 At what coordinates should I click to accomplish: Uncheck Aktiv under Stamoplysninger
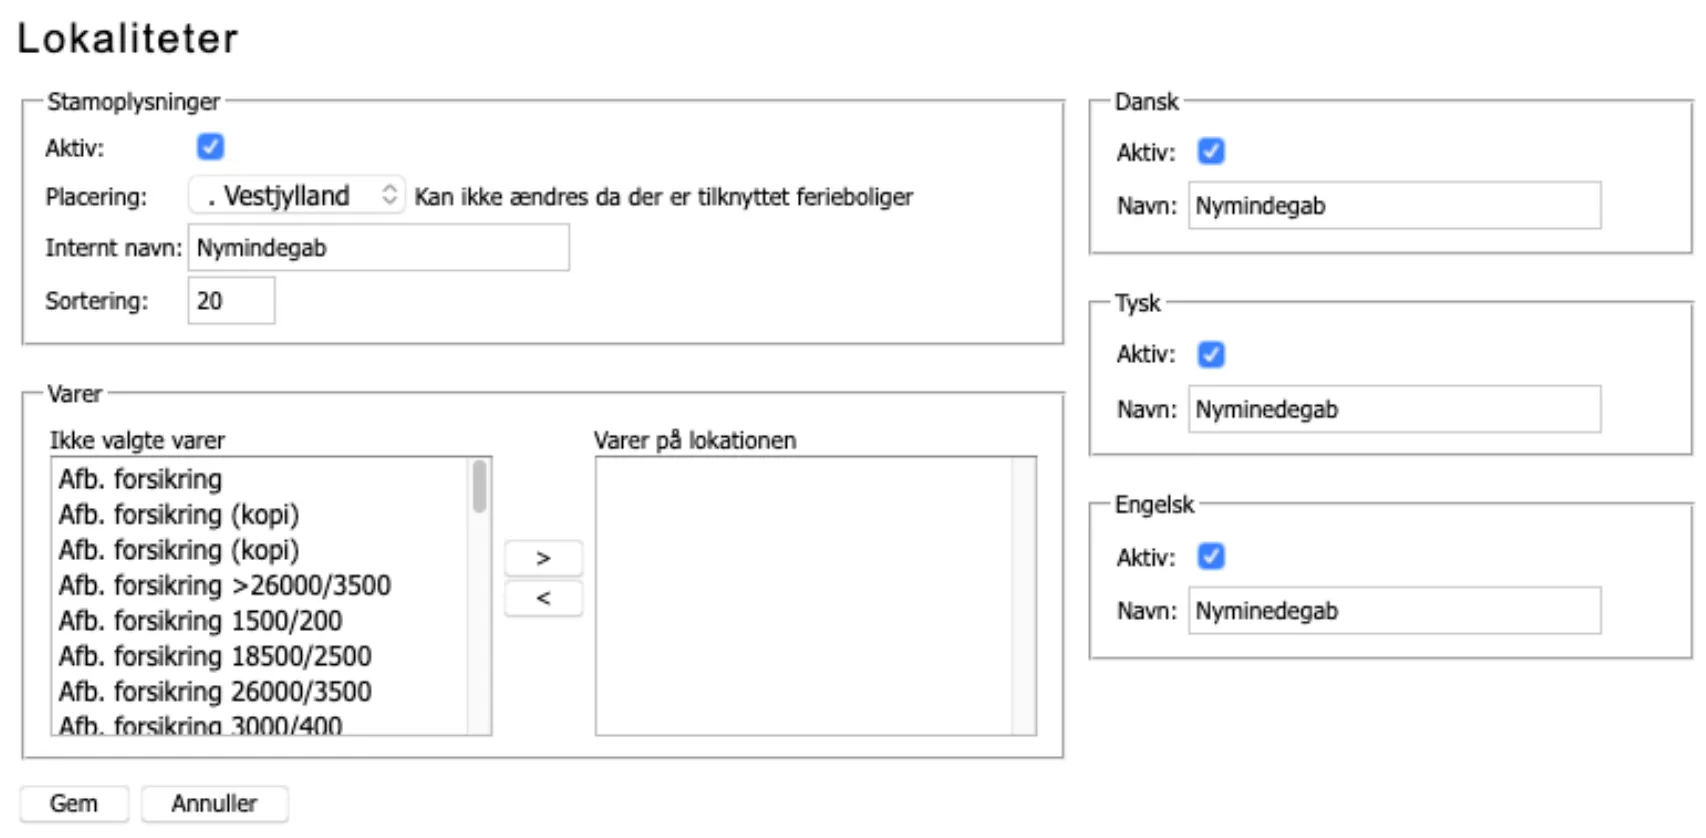click(210, 147)
